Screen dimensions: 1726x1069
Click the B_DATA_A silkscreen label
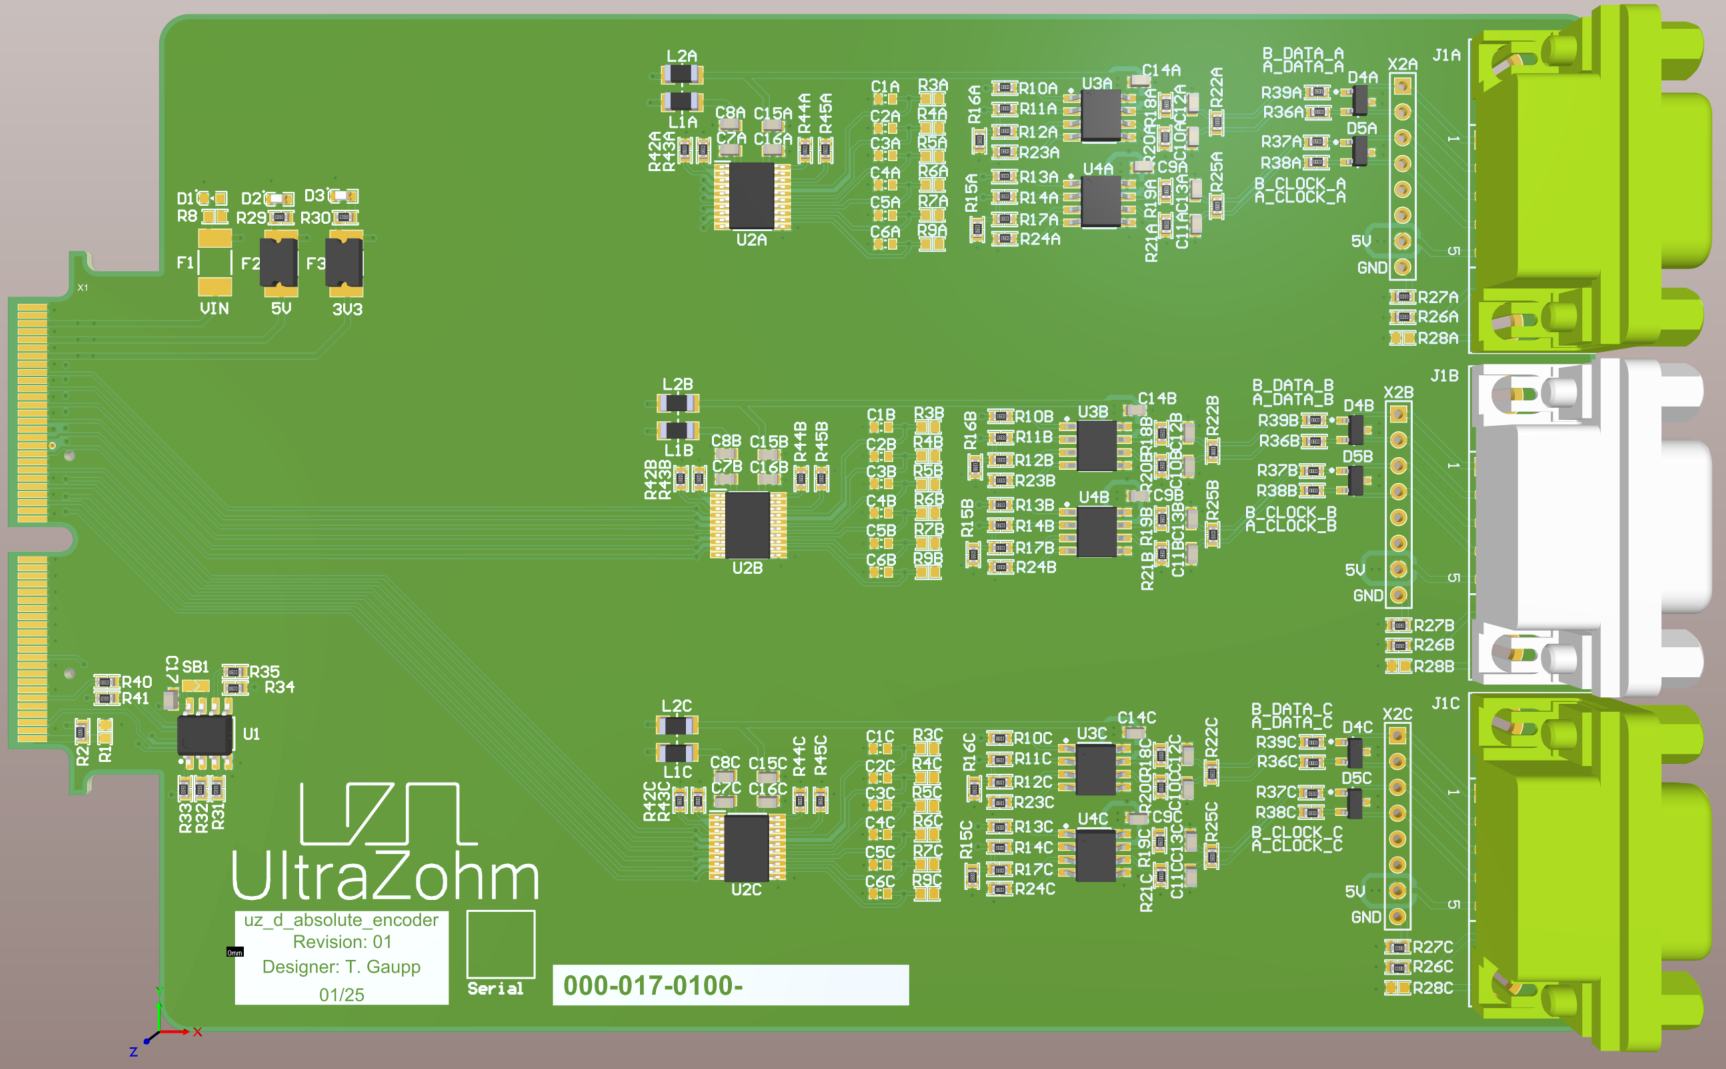1303,53
